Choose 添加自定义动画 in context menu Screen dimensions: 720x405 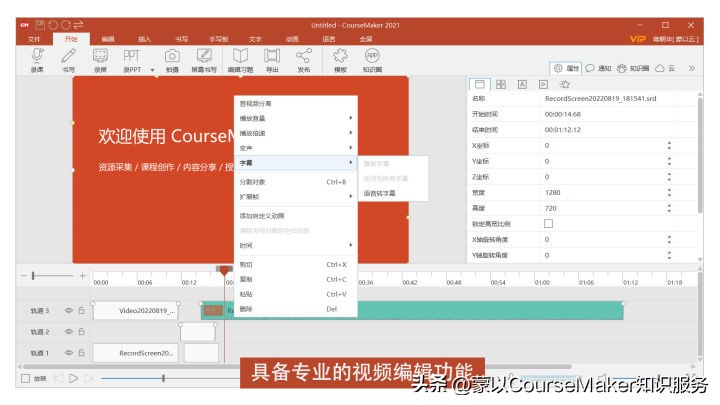(296, 216)
